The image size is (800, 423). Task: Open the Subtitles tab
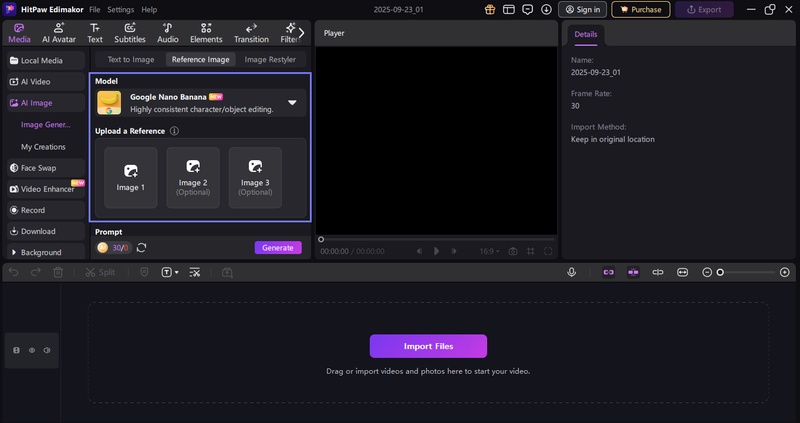[130, 33]
